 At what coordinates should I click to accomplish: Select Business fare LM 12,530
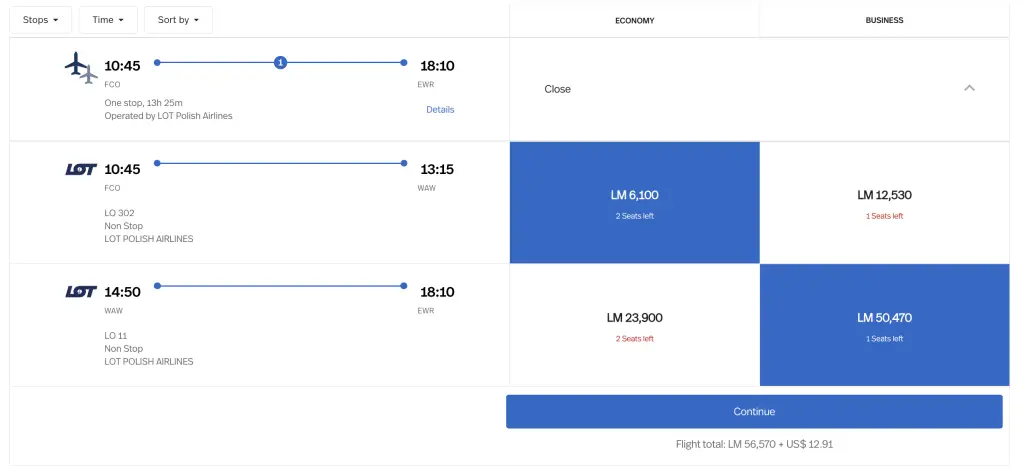coord(884,202)
